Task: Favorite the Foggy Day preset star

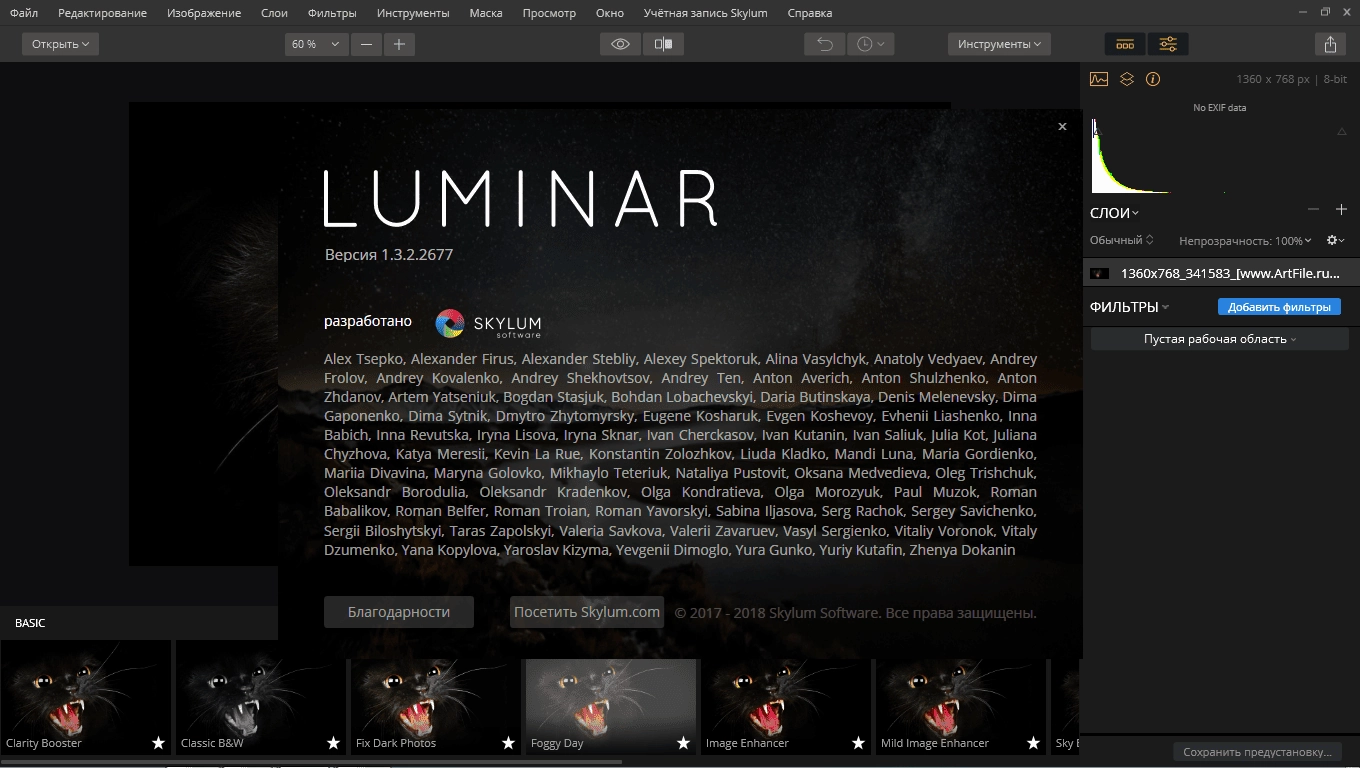Action: (x=683, y=743)
